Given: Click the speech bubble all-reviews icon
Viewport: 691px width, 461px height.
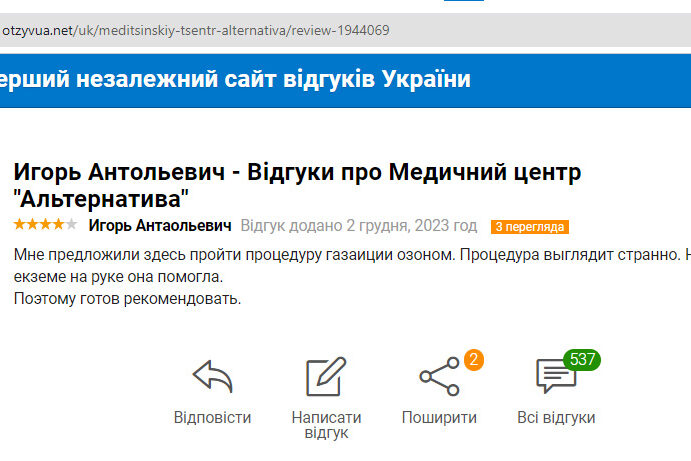Looking at the screenshot, I should pos(555,377).
